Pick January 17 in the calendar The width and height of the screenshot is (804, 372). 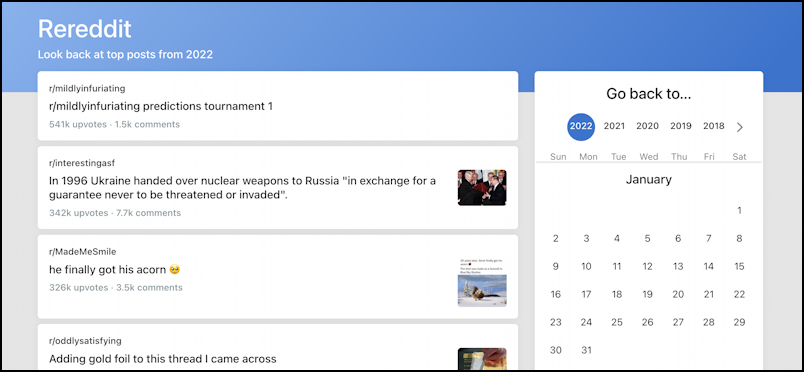coord(586,295)
